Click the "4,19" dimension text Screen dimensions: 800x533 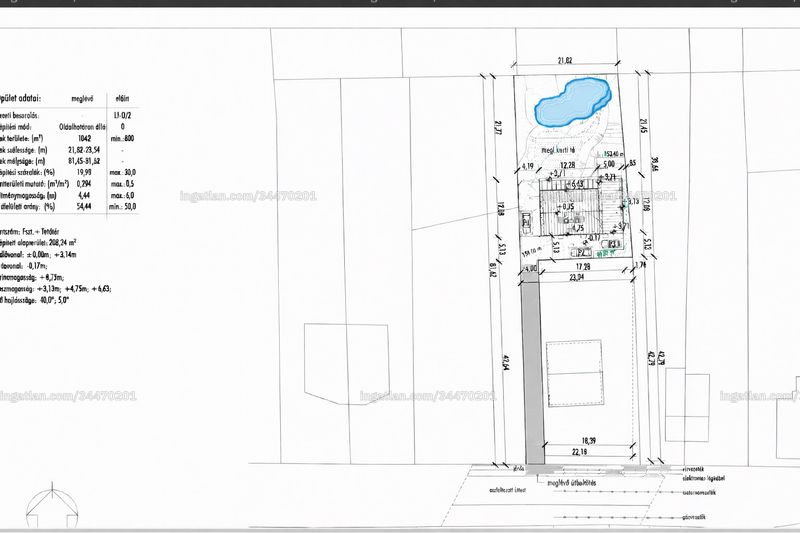pyautogui.click(x=528, y=166)
